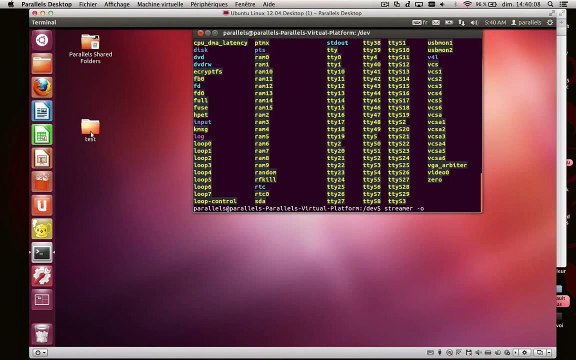The height and width of the screenshot is (360, 576).
Task: Open the Machine virtuelle menu
Action: [x=160, y=4]
